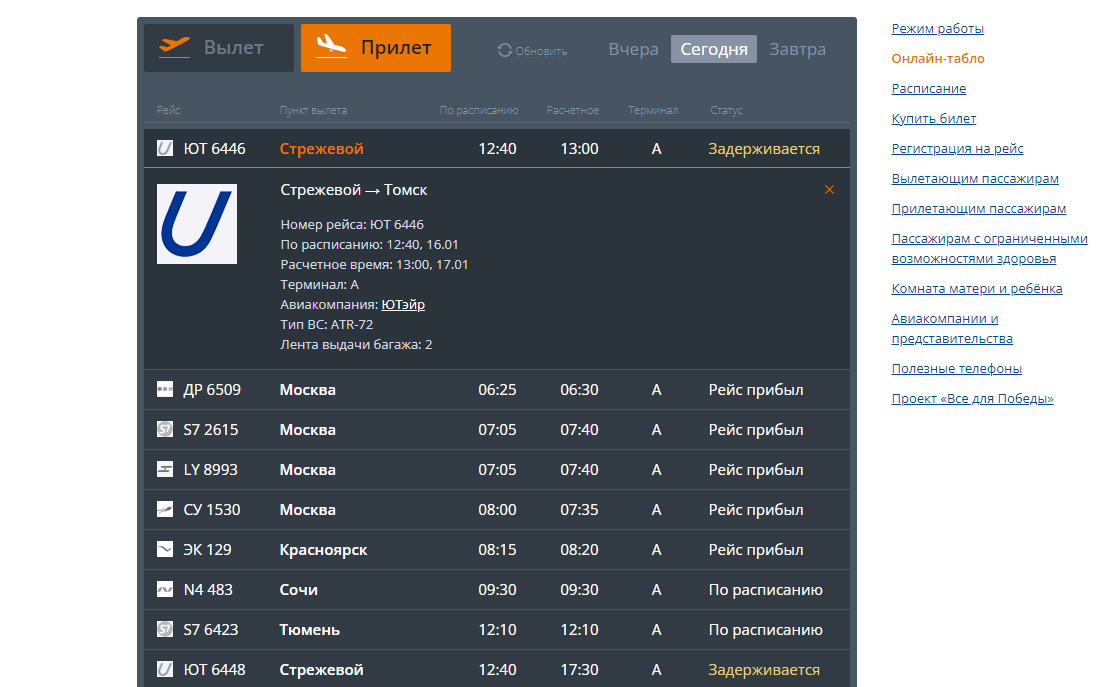Click airline icon for flight ЭК 129
The image size is (1103, 687).
(165, 550)
